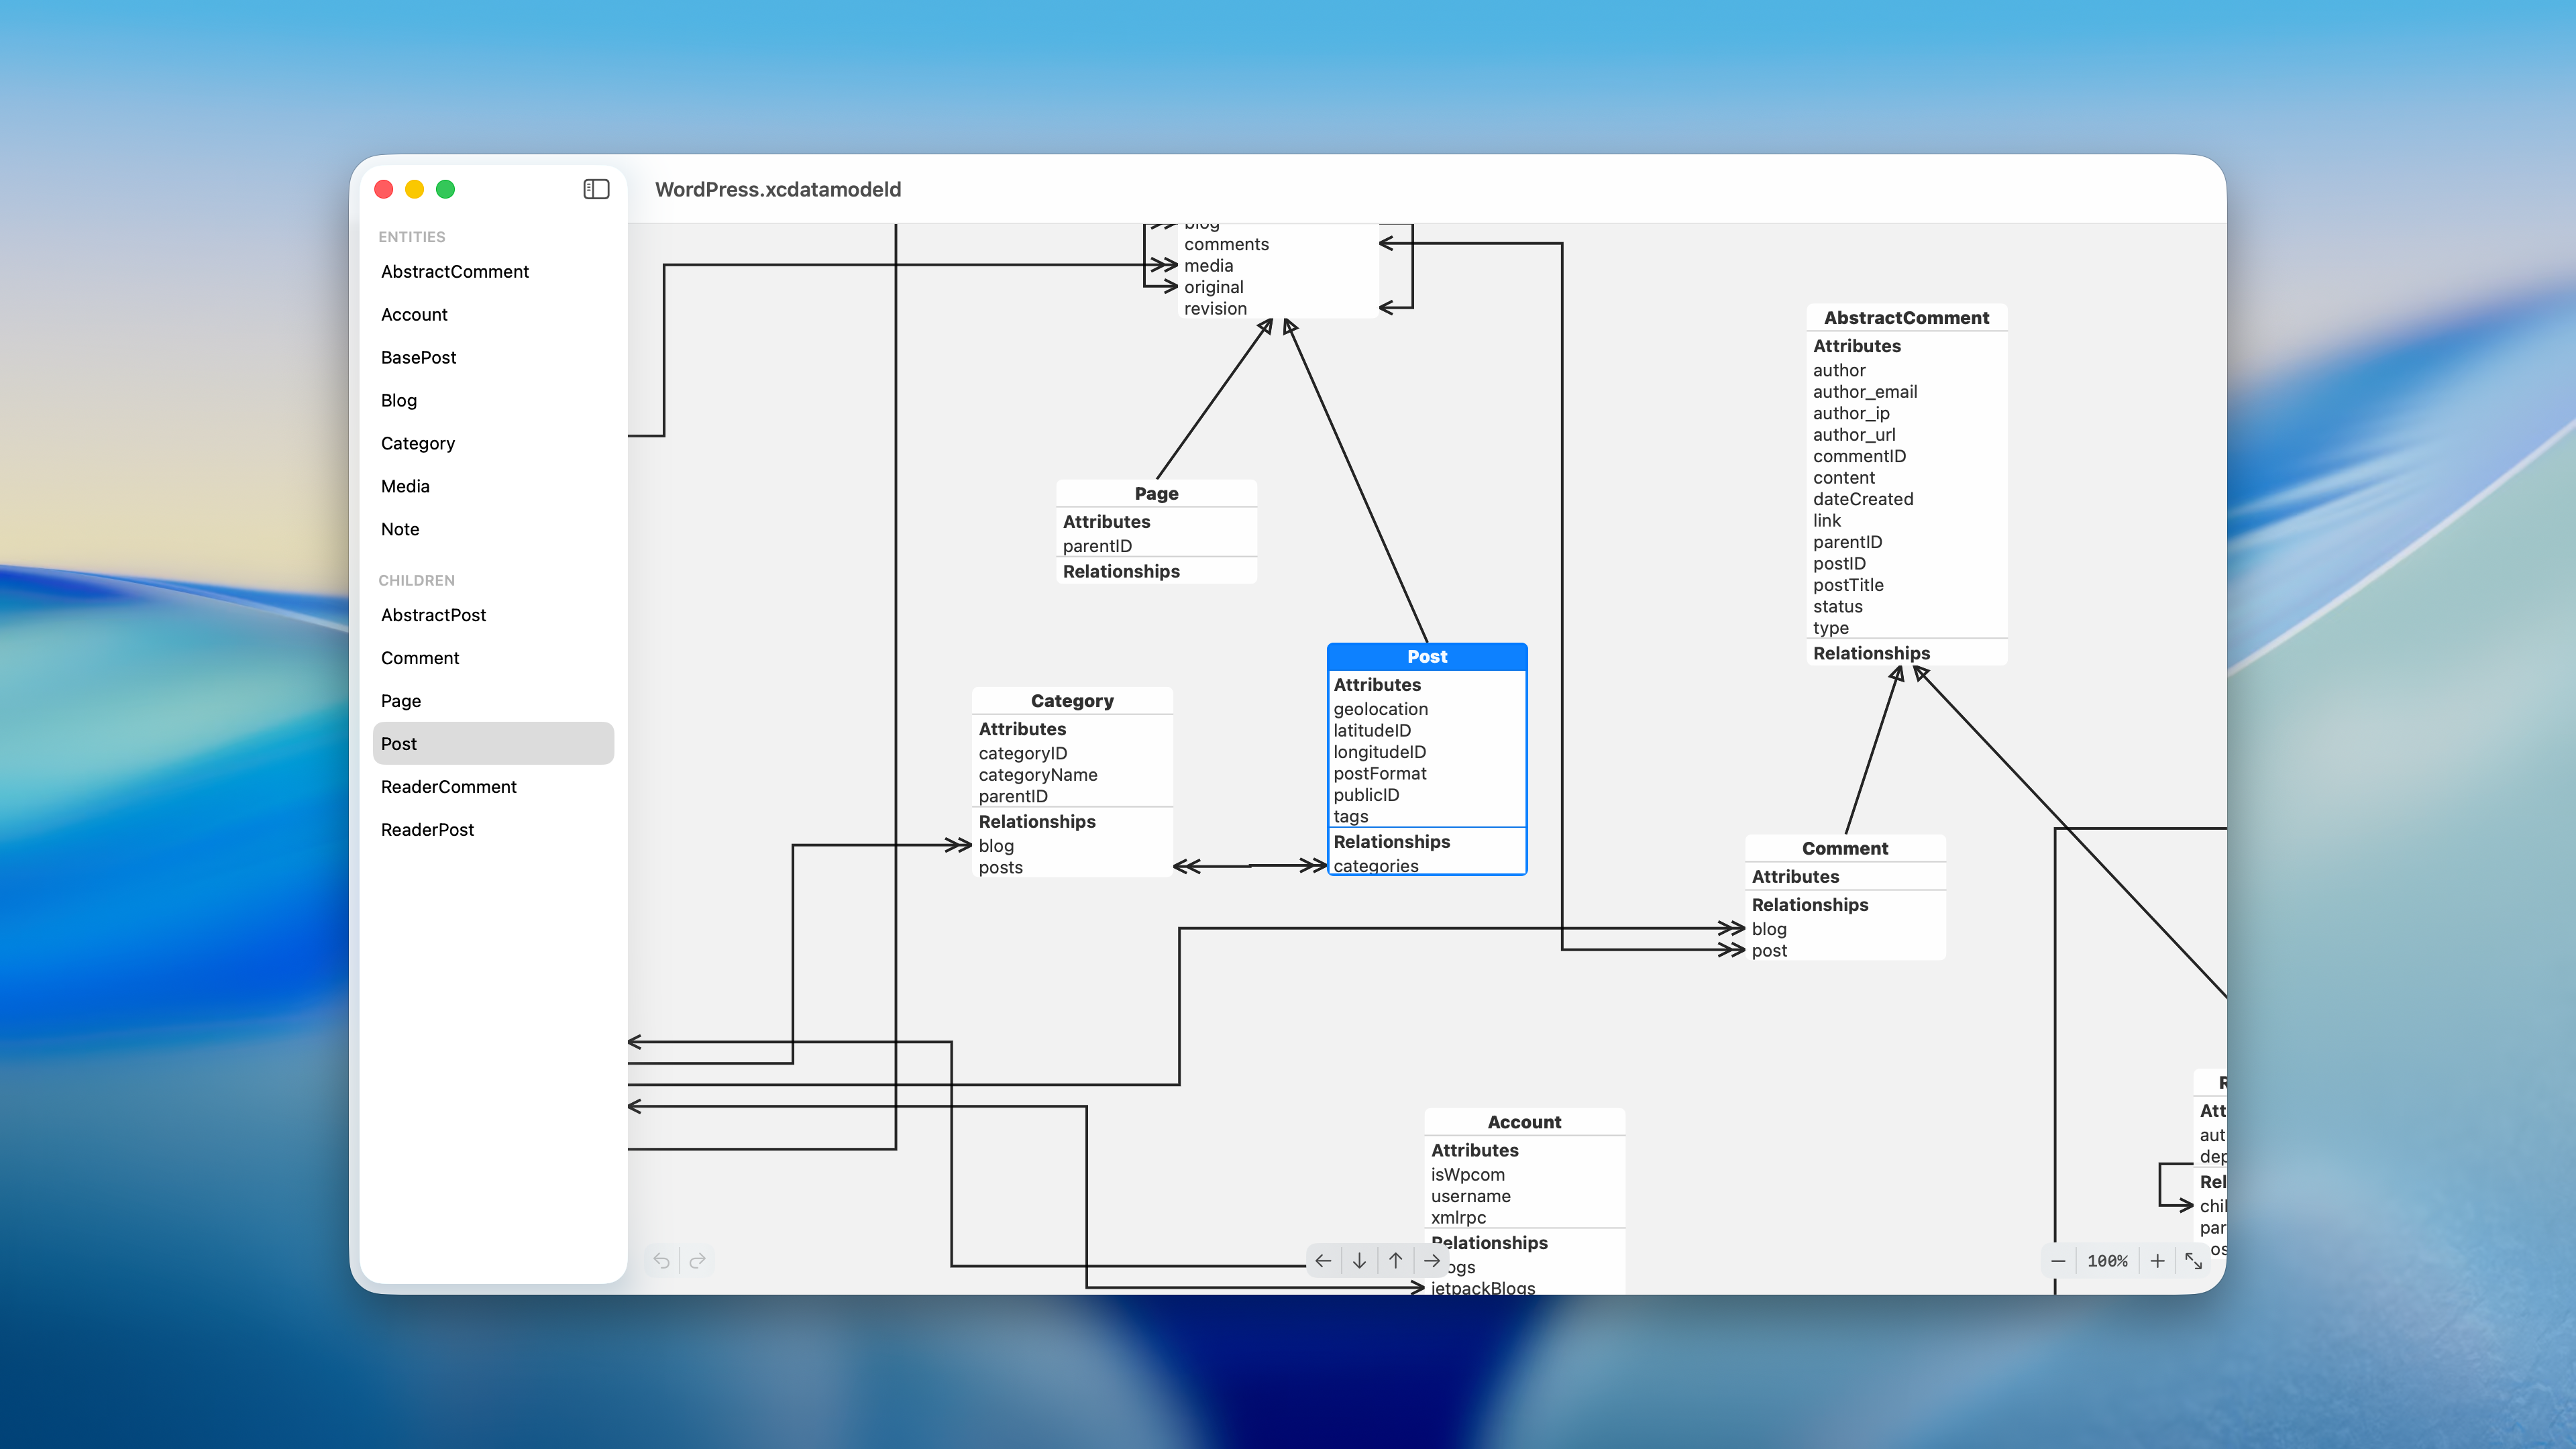Click the categories relationship in Post
The width and height of the screenshot is (2576, 1449).
click(1376, 866)
